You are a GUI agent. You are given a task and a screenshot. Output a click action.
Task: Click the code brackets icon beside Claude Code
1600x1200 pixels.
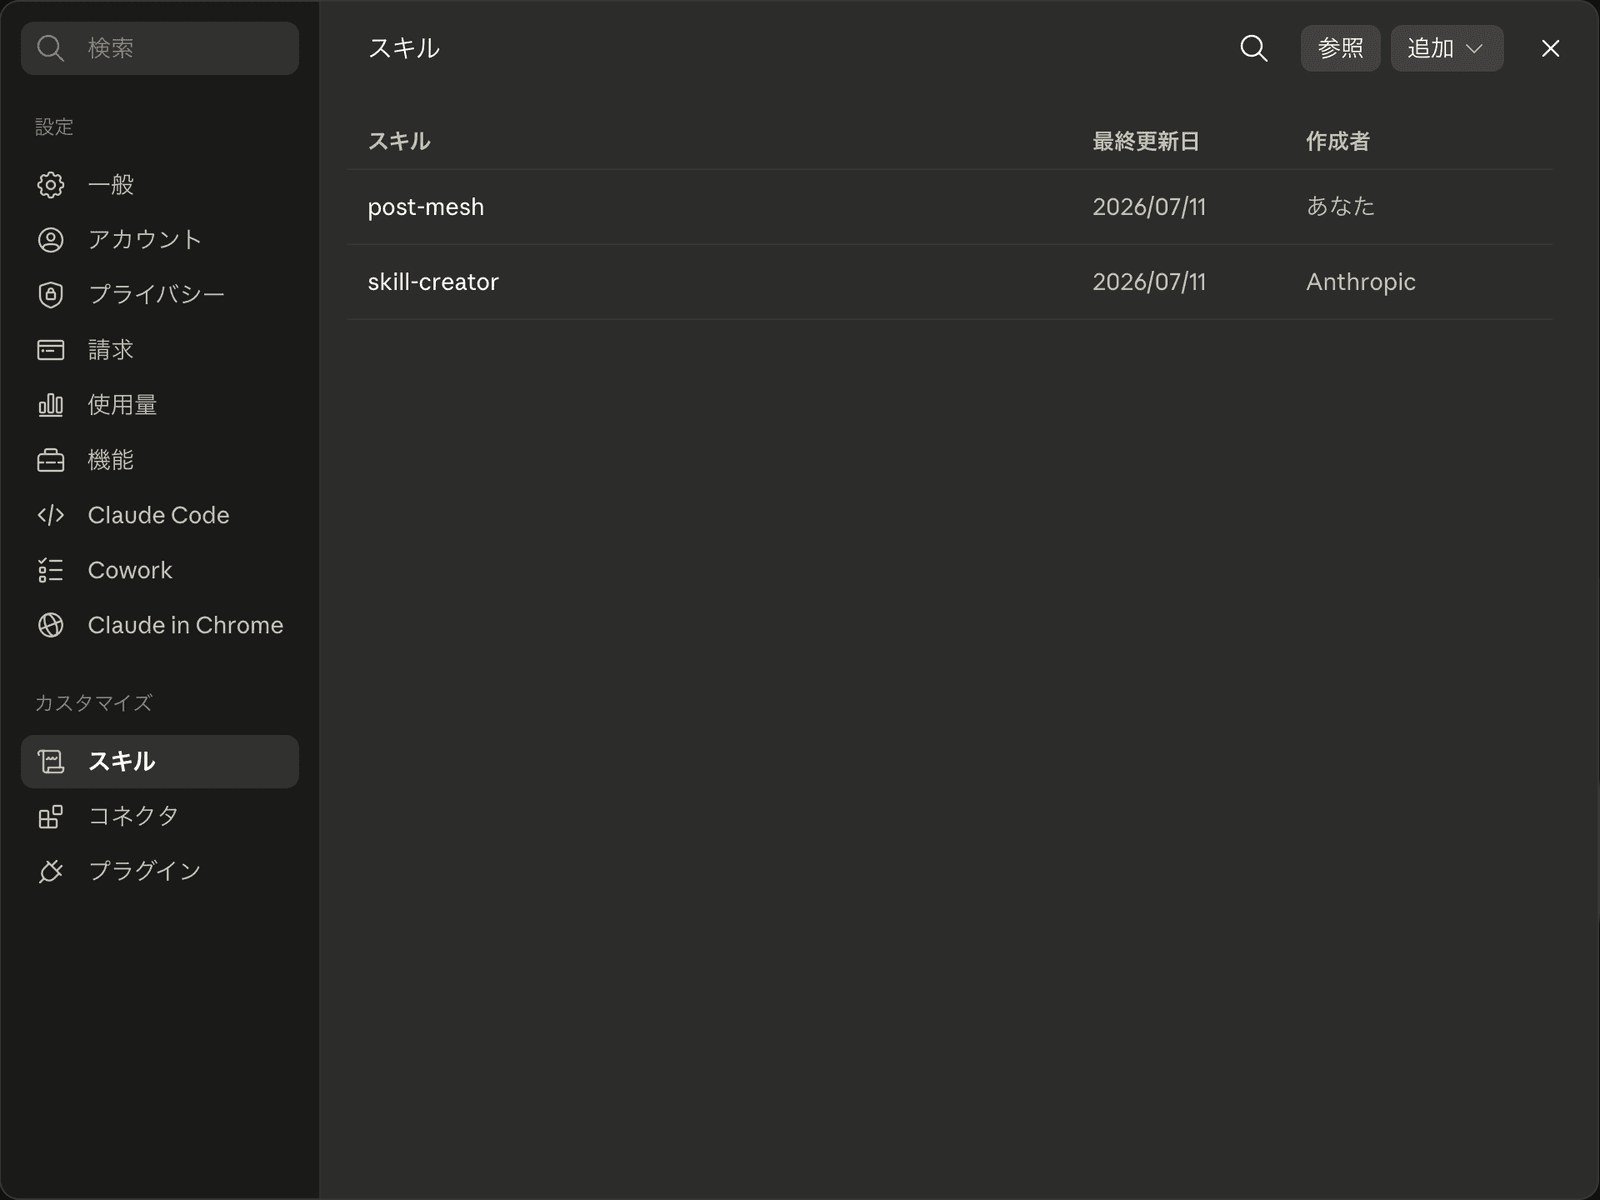[x=51, y=515]
